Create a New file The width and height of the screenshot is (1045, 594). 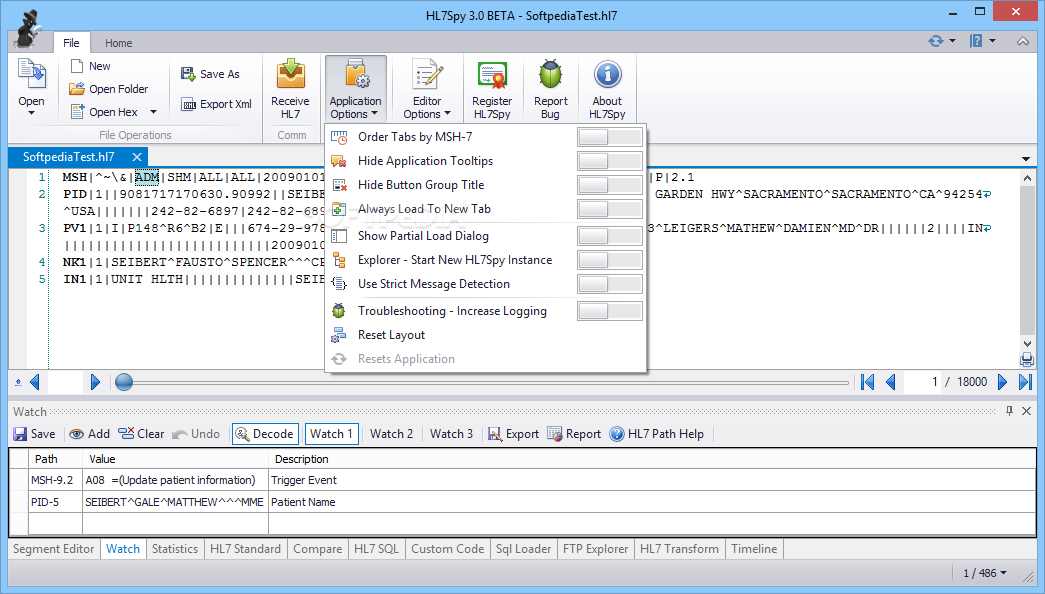(x=91, y=66)
